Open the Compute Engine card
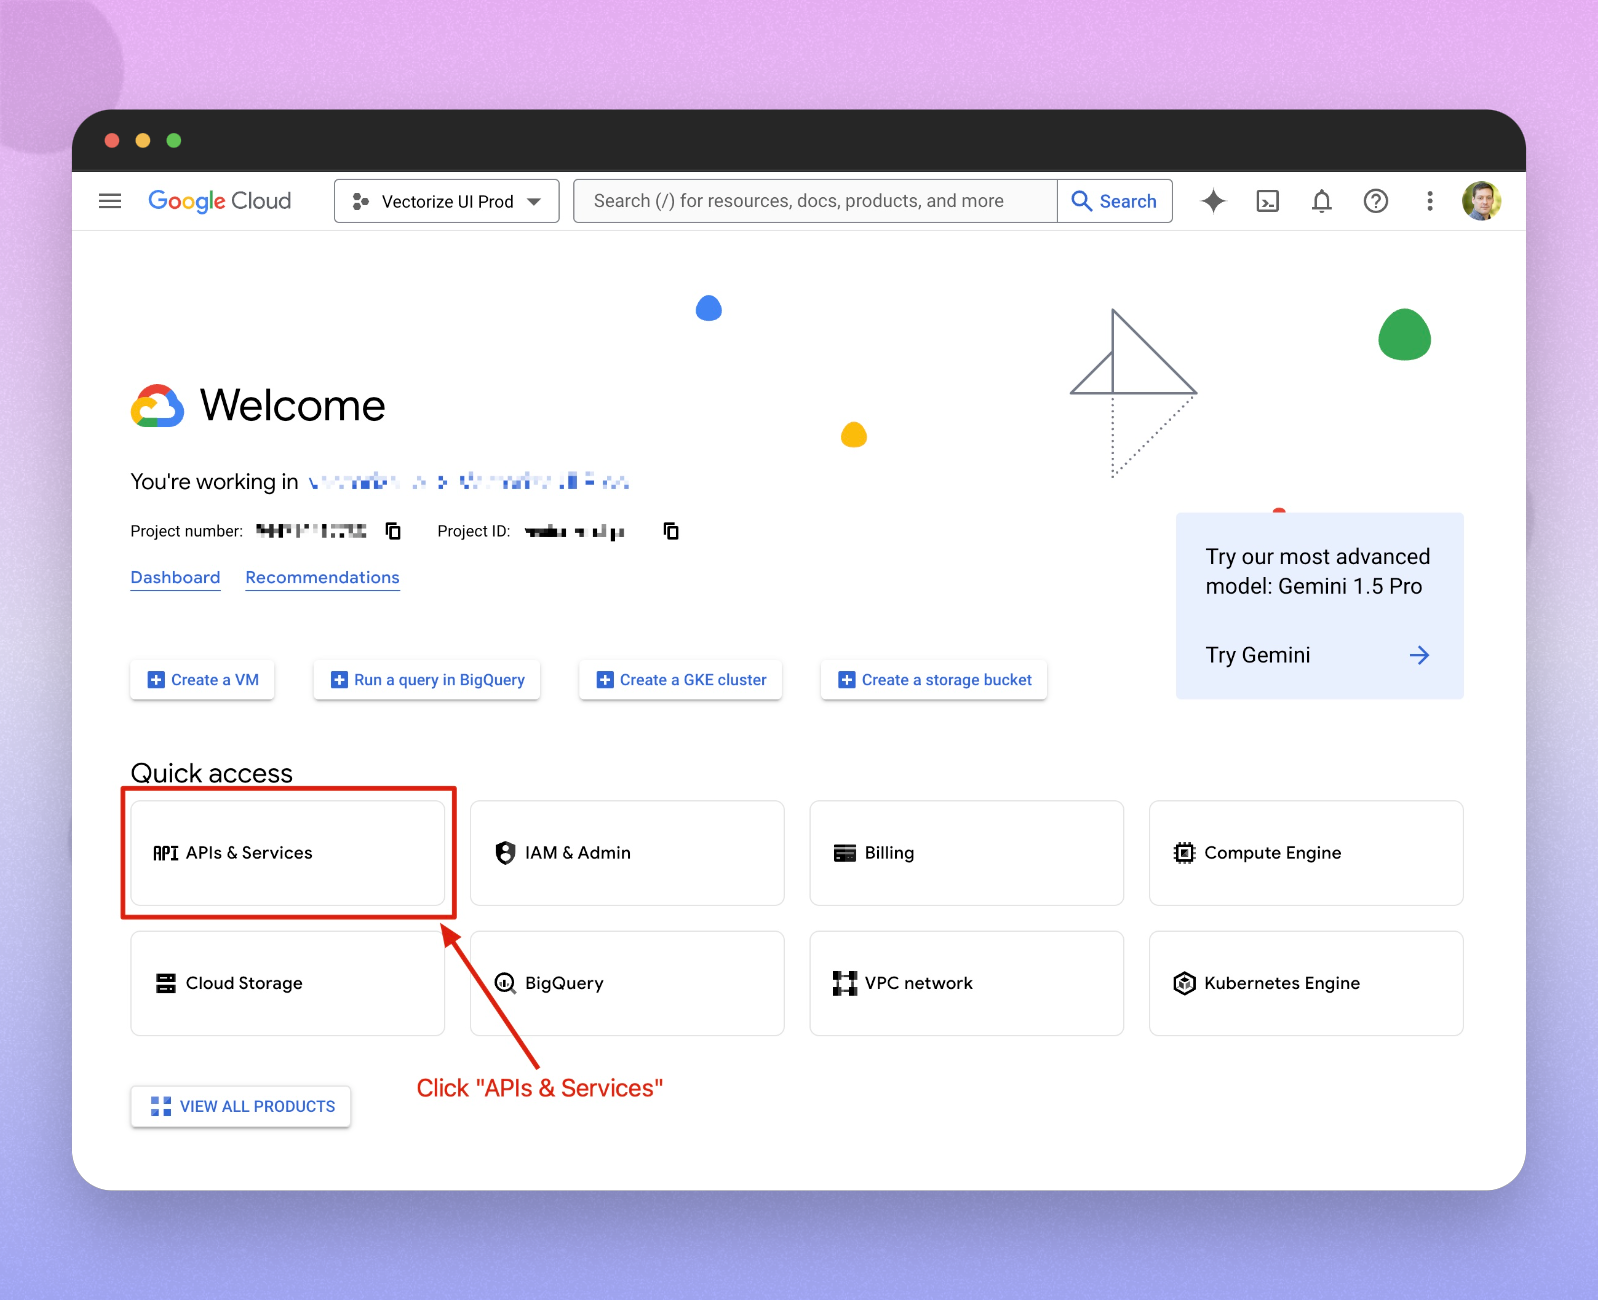The height and width of the screenshot is (1300, 1598). (1306, 853)
